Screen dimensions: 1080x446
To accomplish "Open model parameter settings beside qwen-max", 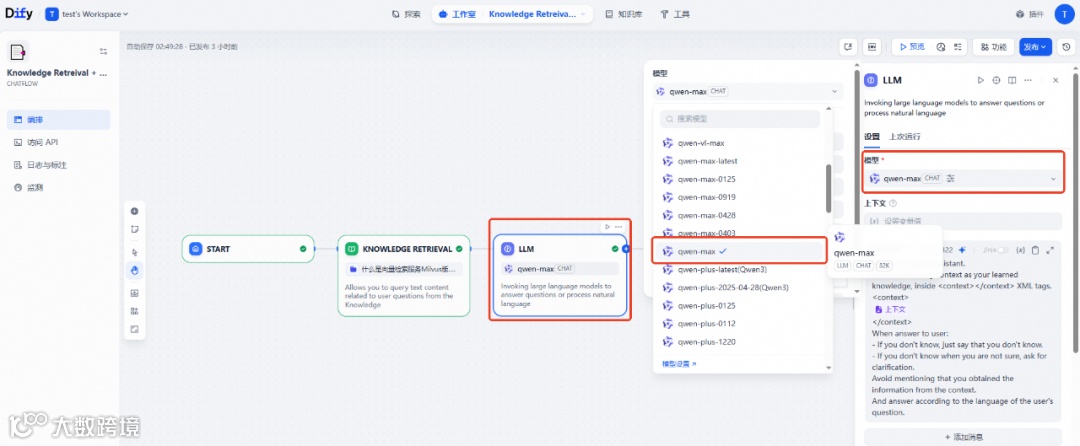I will [x=951, y=179].
